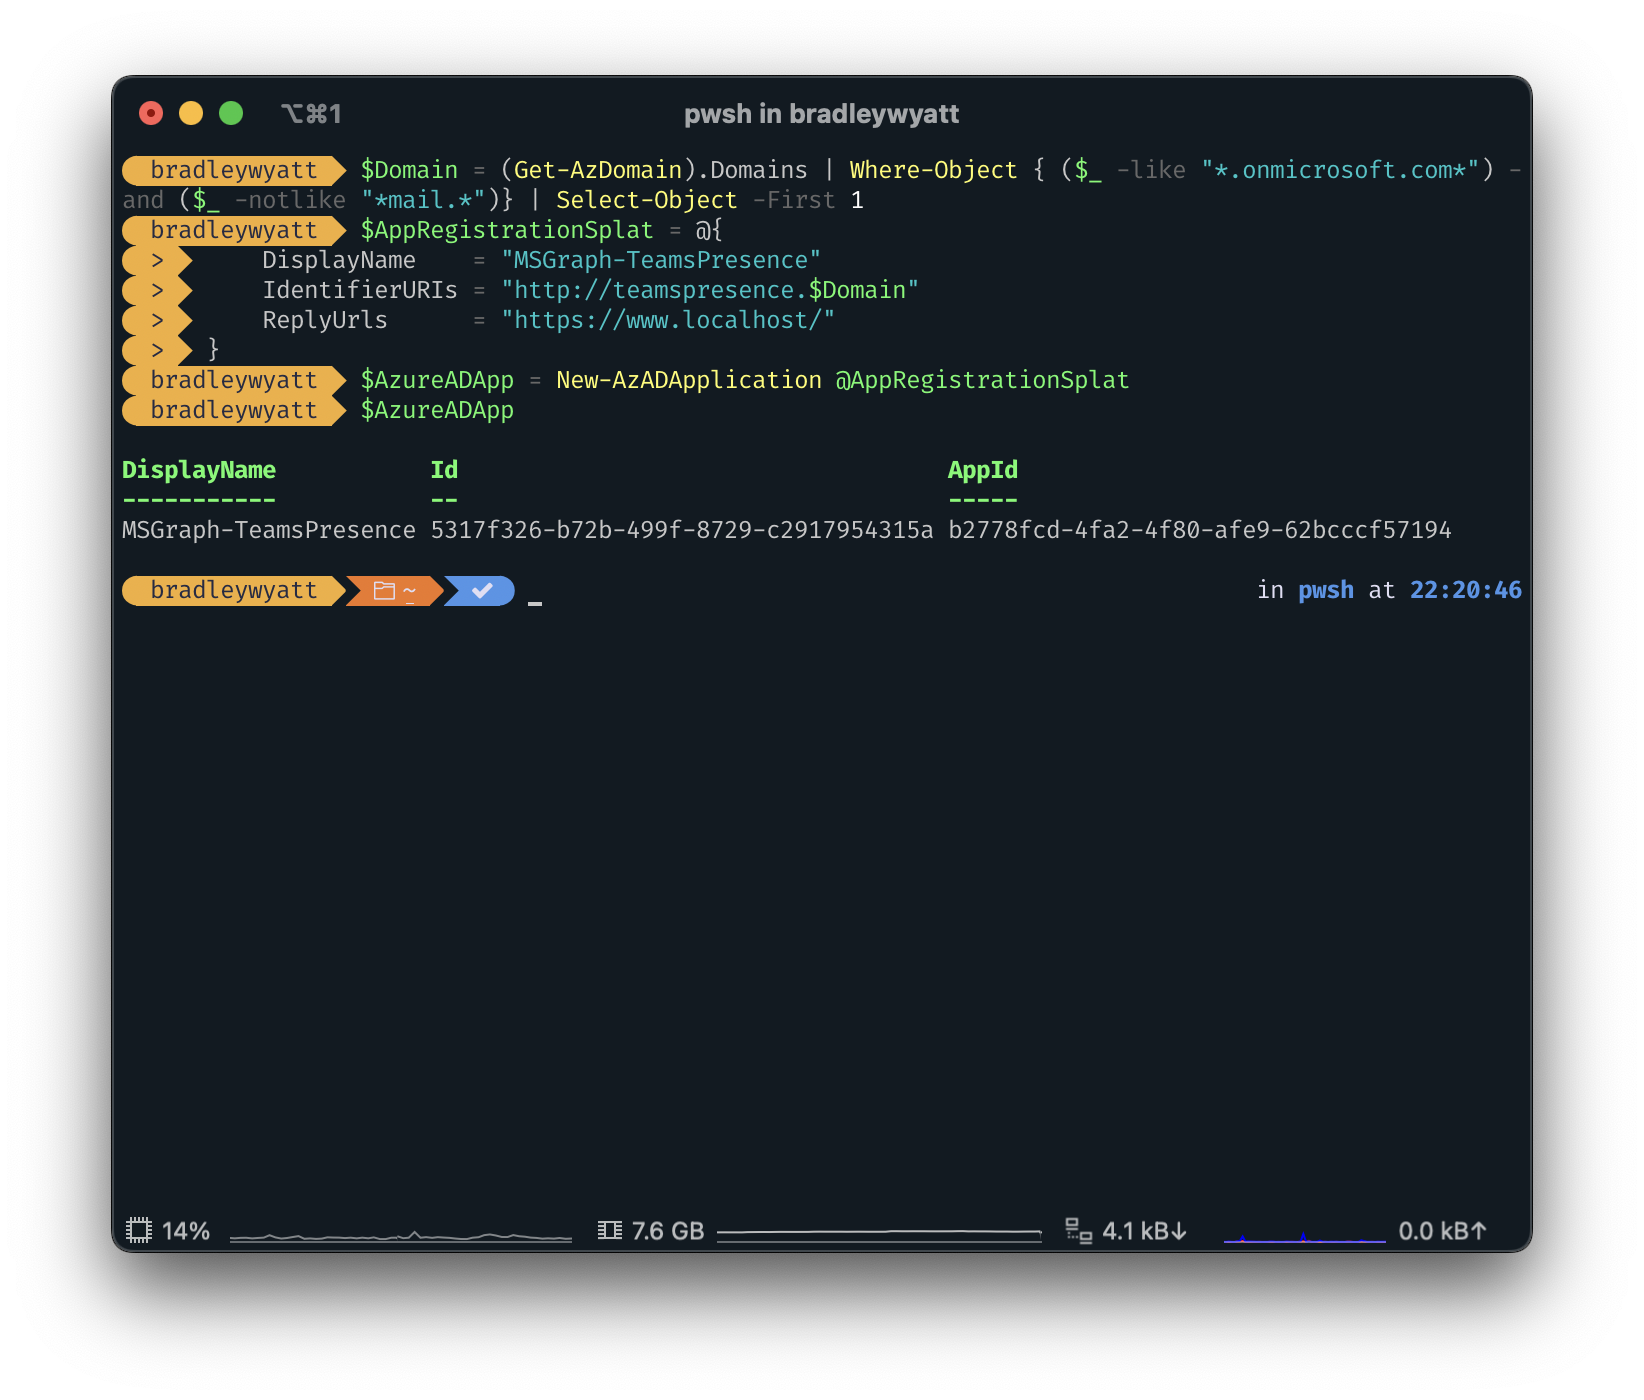Click the folder icon in the prompt

(x=384, y=591)
